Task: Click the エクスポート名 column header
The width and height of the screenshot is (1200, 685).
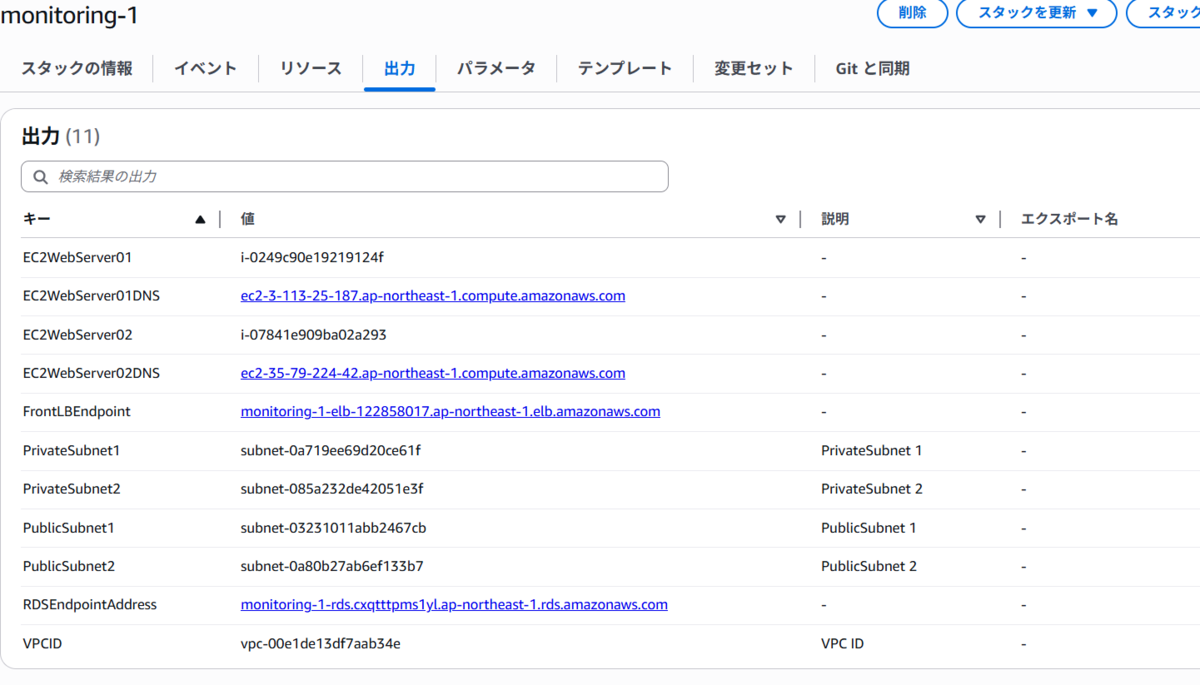Action: [x=1069, y=219]
